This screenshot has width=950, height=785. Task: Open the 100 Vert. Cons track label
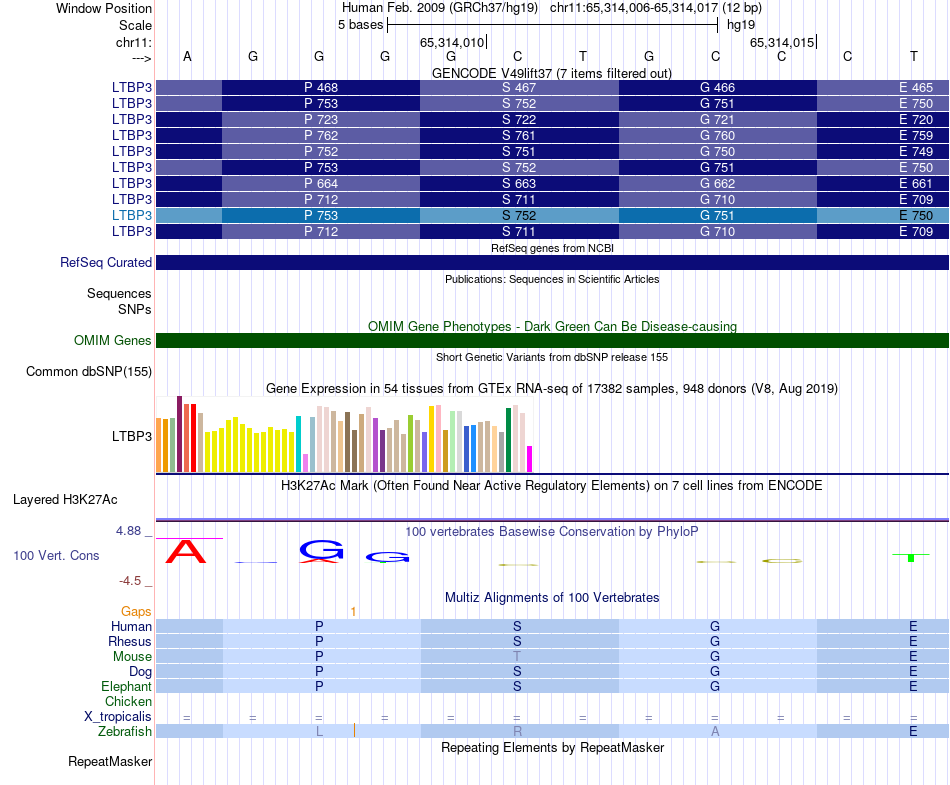click(x=56, y=555)
